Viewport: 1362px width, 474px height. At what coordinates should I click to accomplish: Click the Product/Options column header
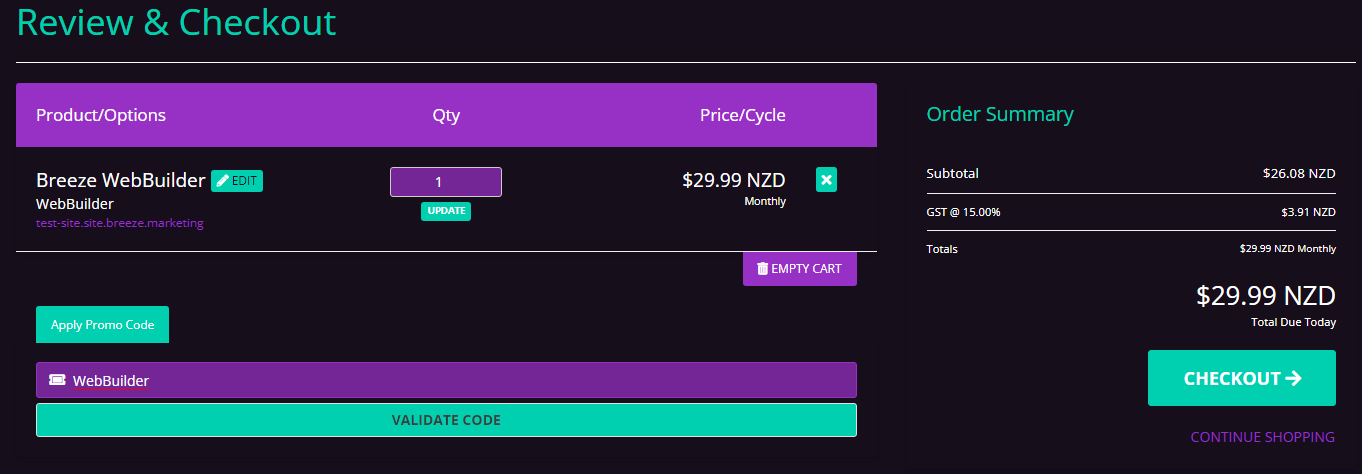(x=101, y=115)
